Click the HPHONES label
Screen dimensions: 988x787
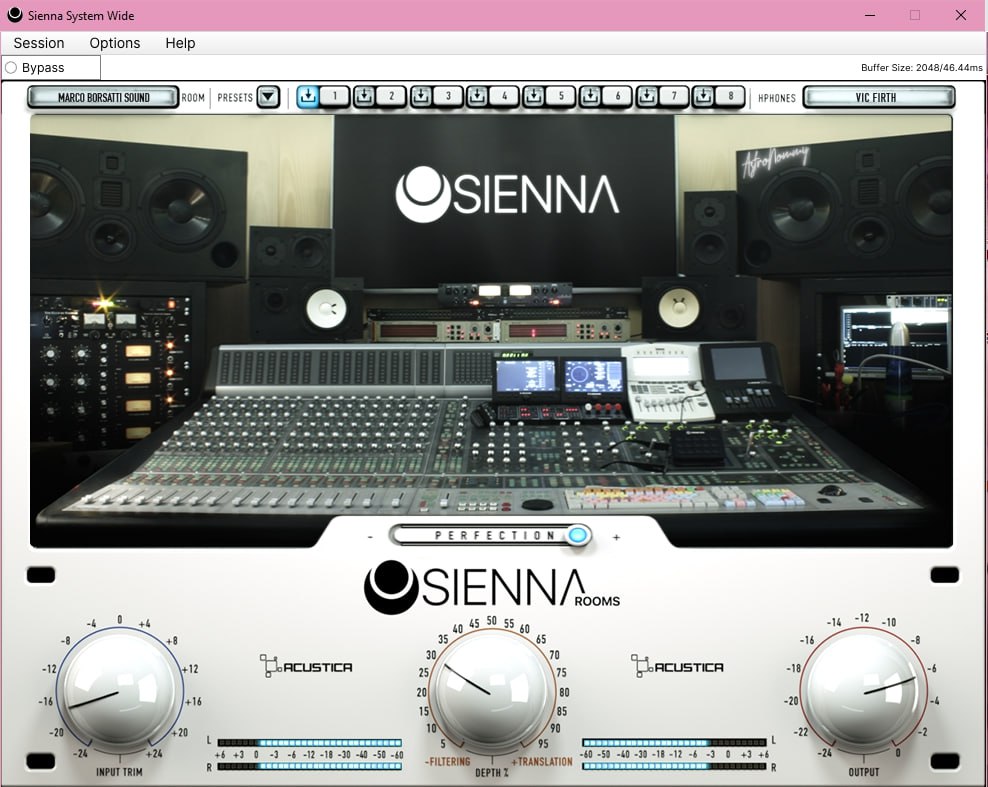[x=777, y=98]
